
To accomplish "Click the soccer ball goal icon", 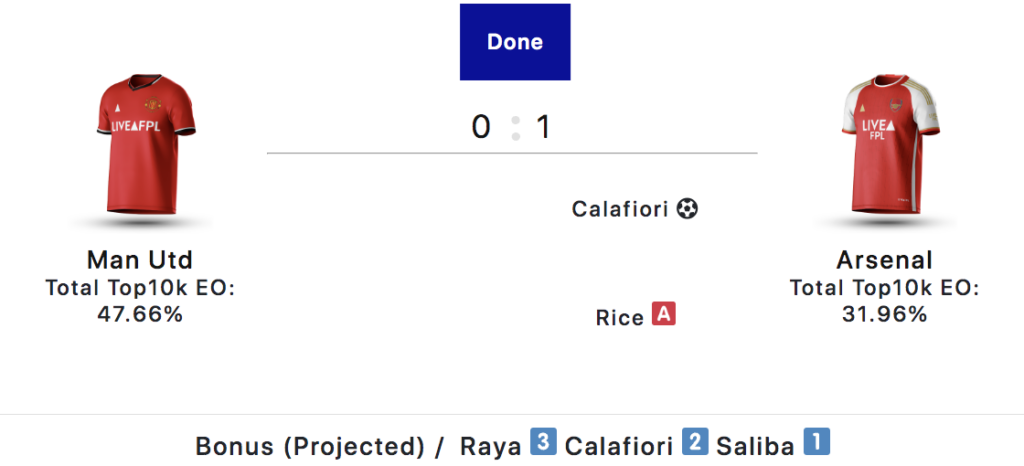I will point(687,209).
